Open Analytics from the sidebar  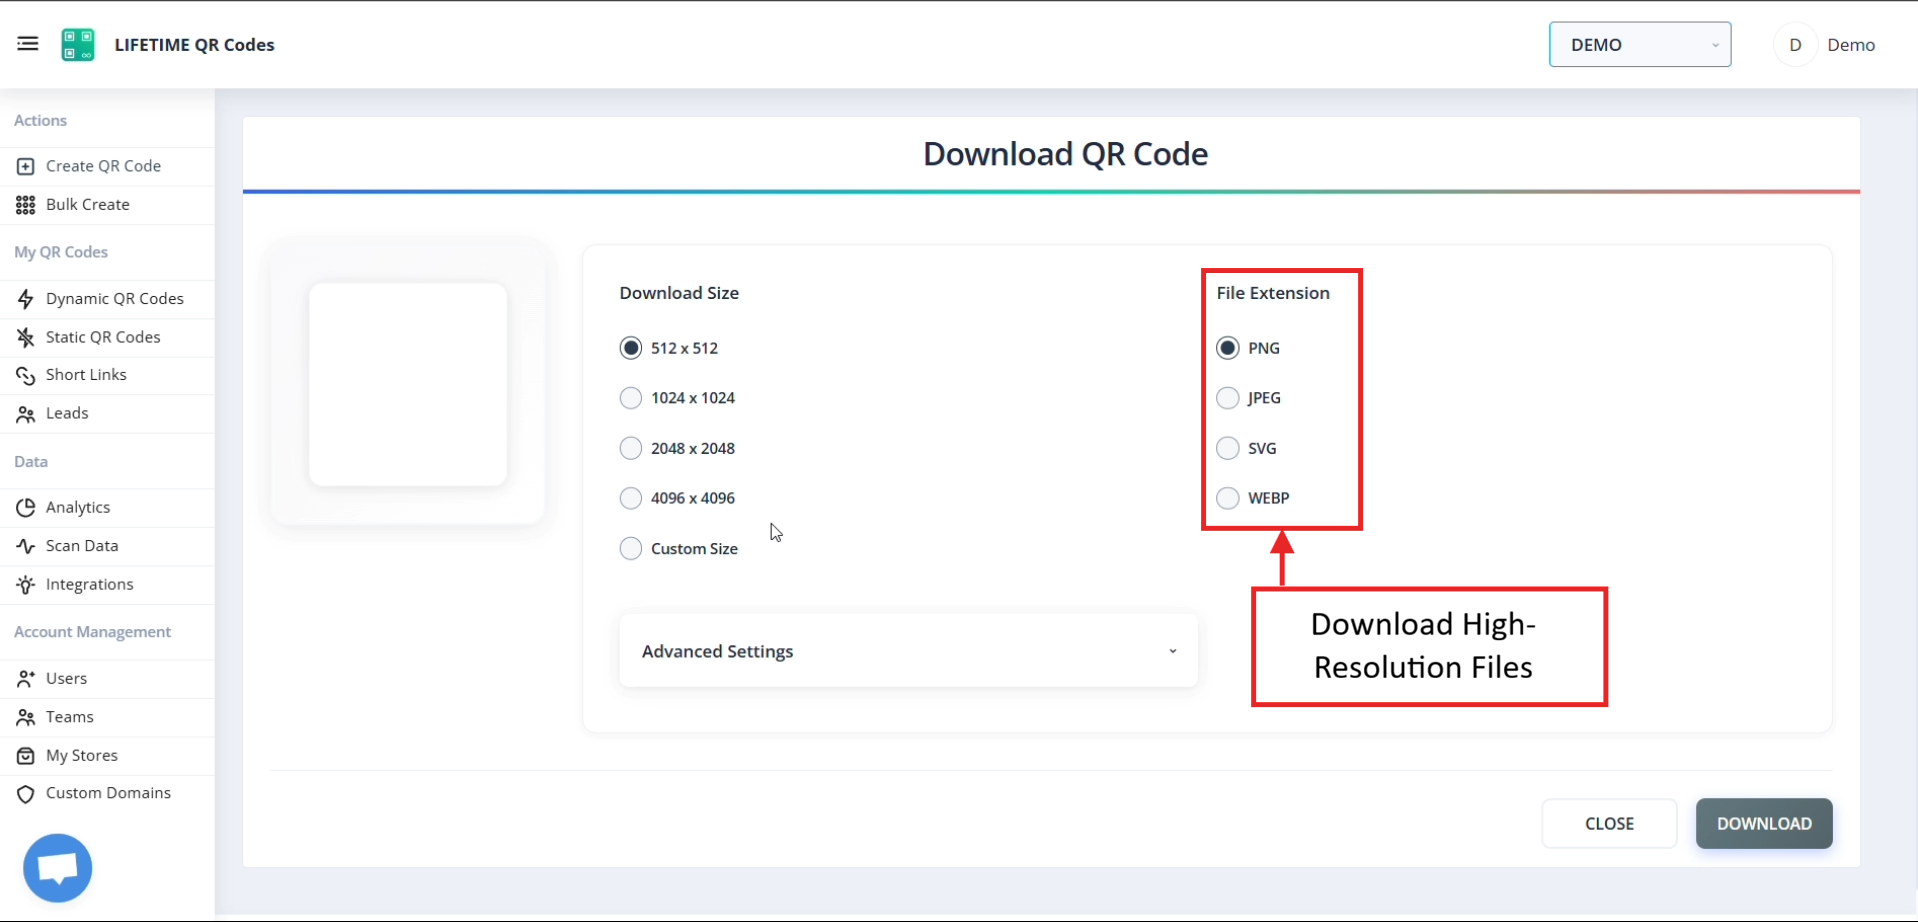click(78, 507)
